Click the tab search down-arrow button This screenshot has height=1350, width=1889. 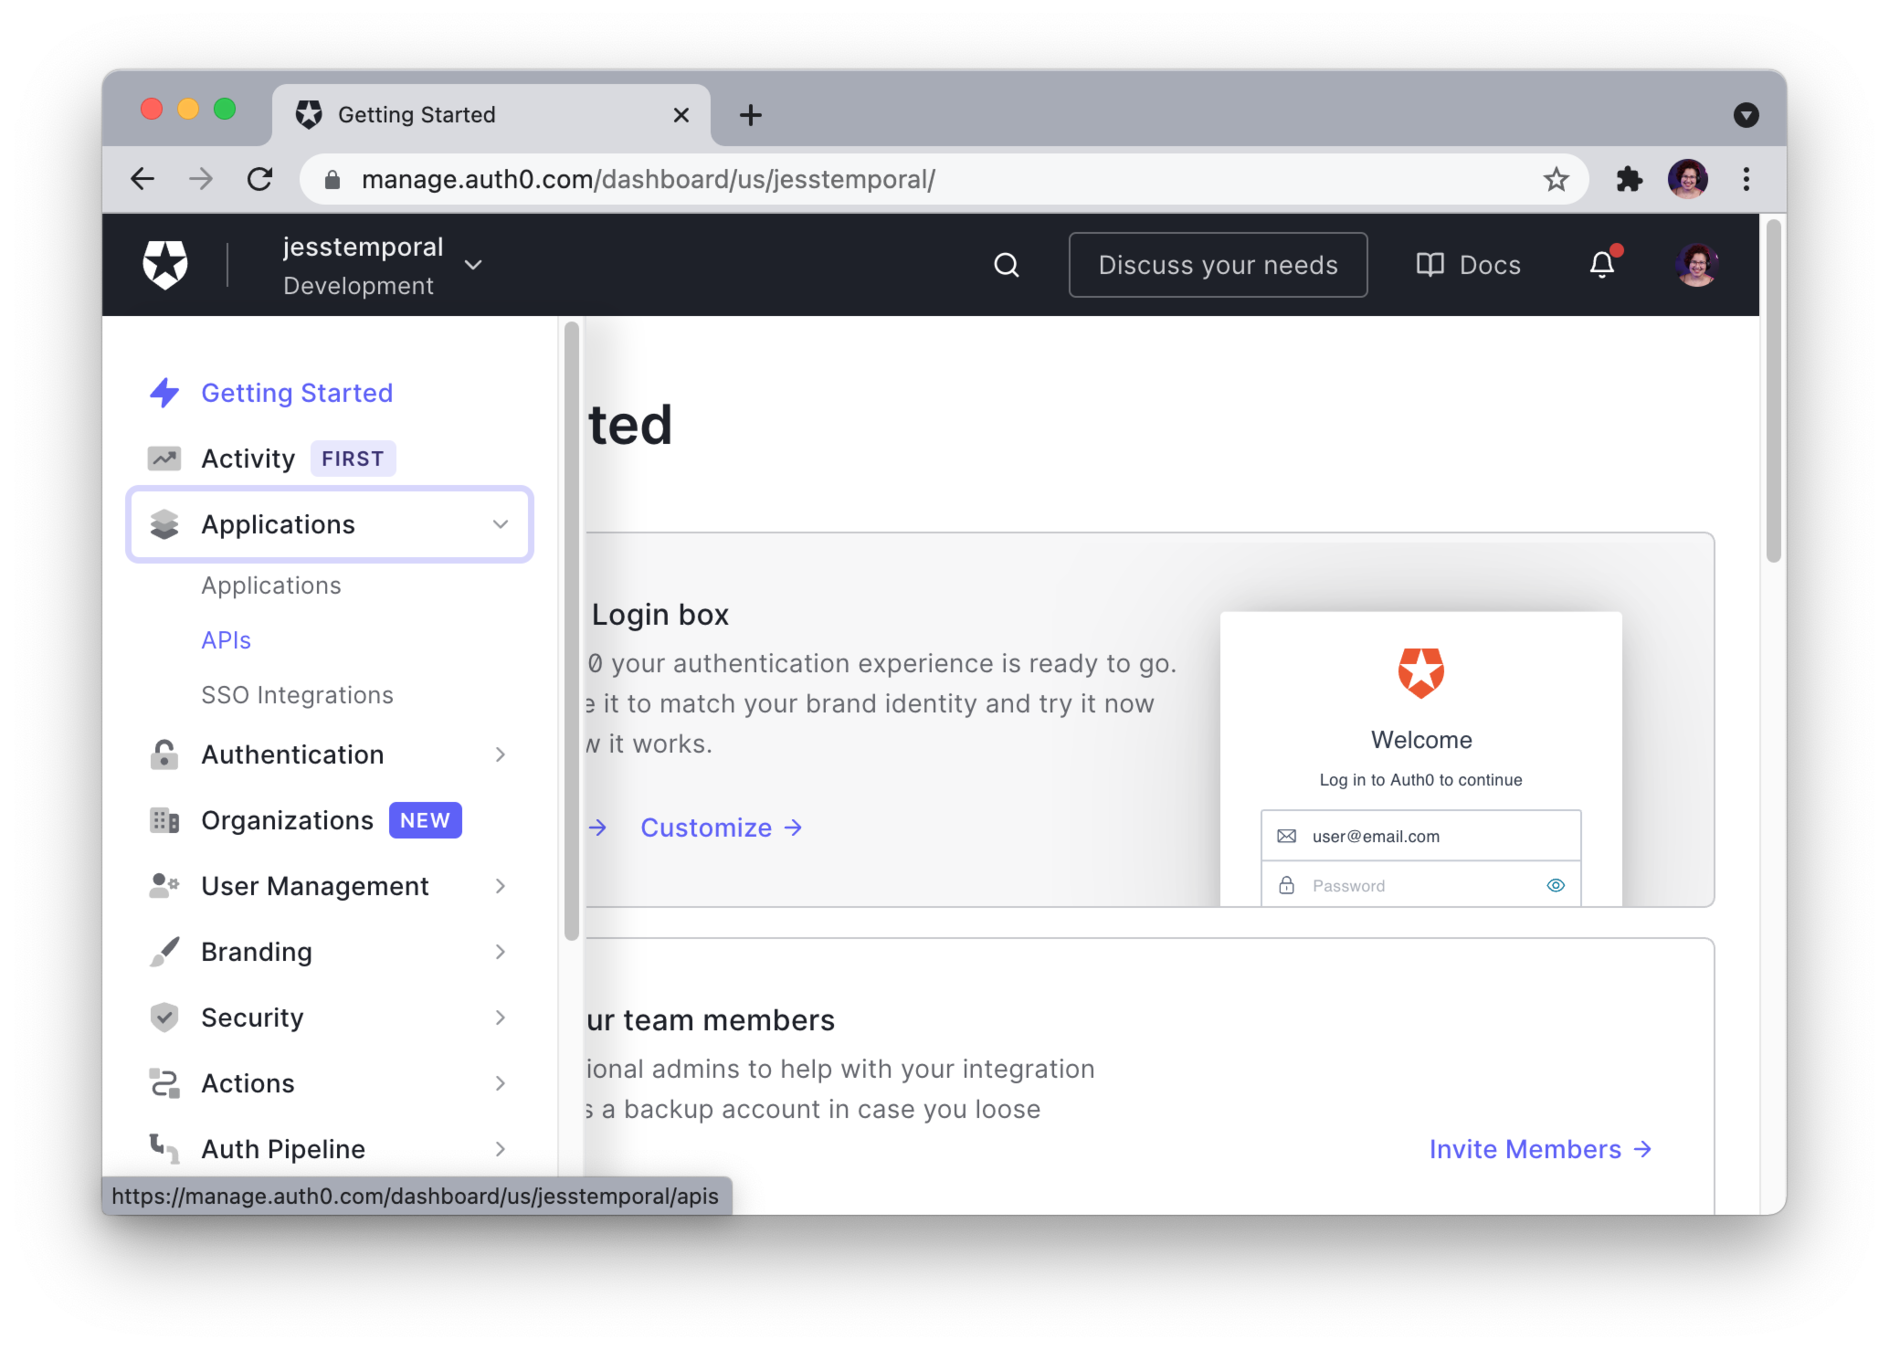tap(1746, 115)
